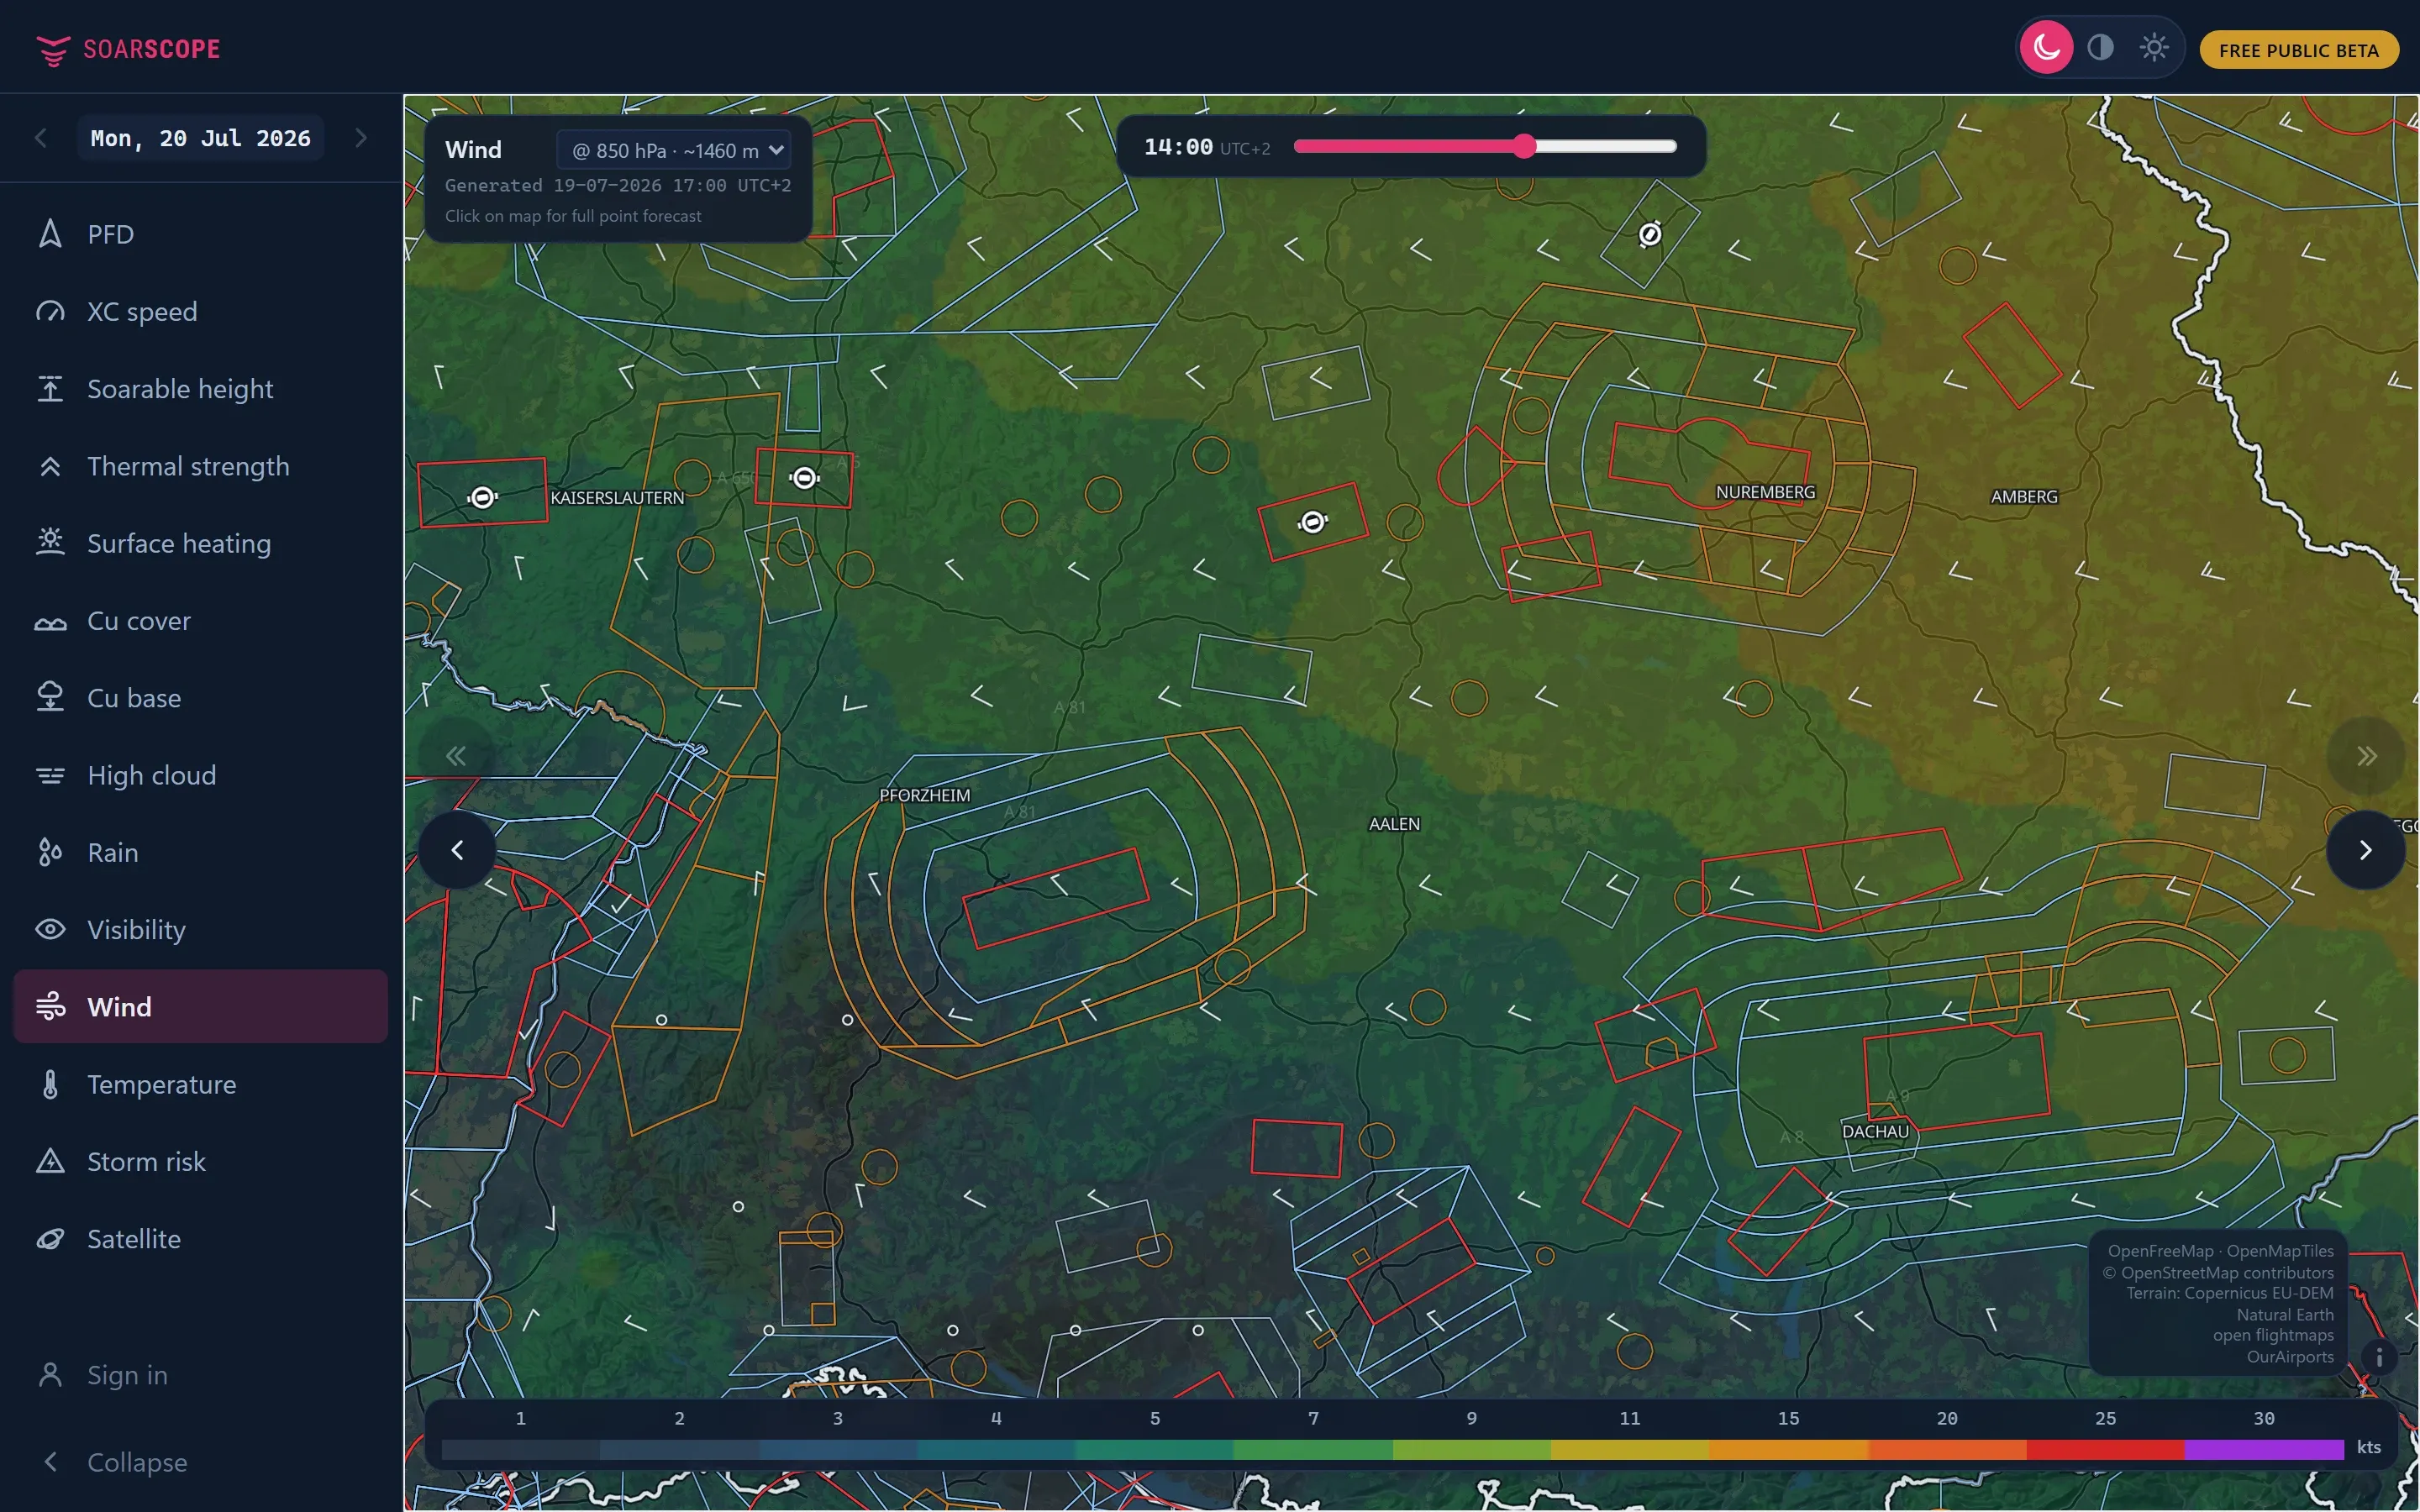Open the Sign in link
This screenshot has width=2420, height=1512.
200,1375
